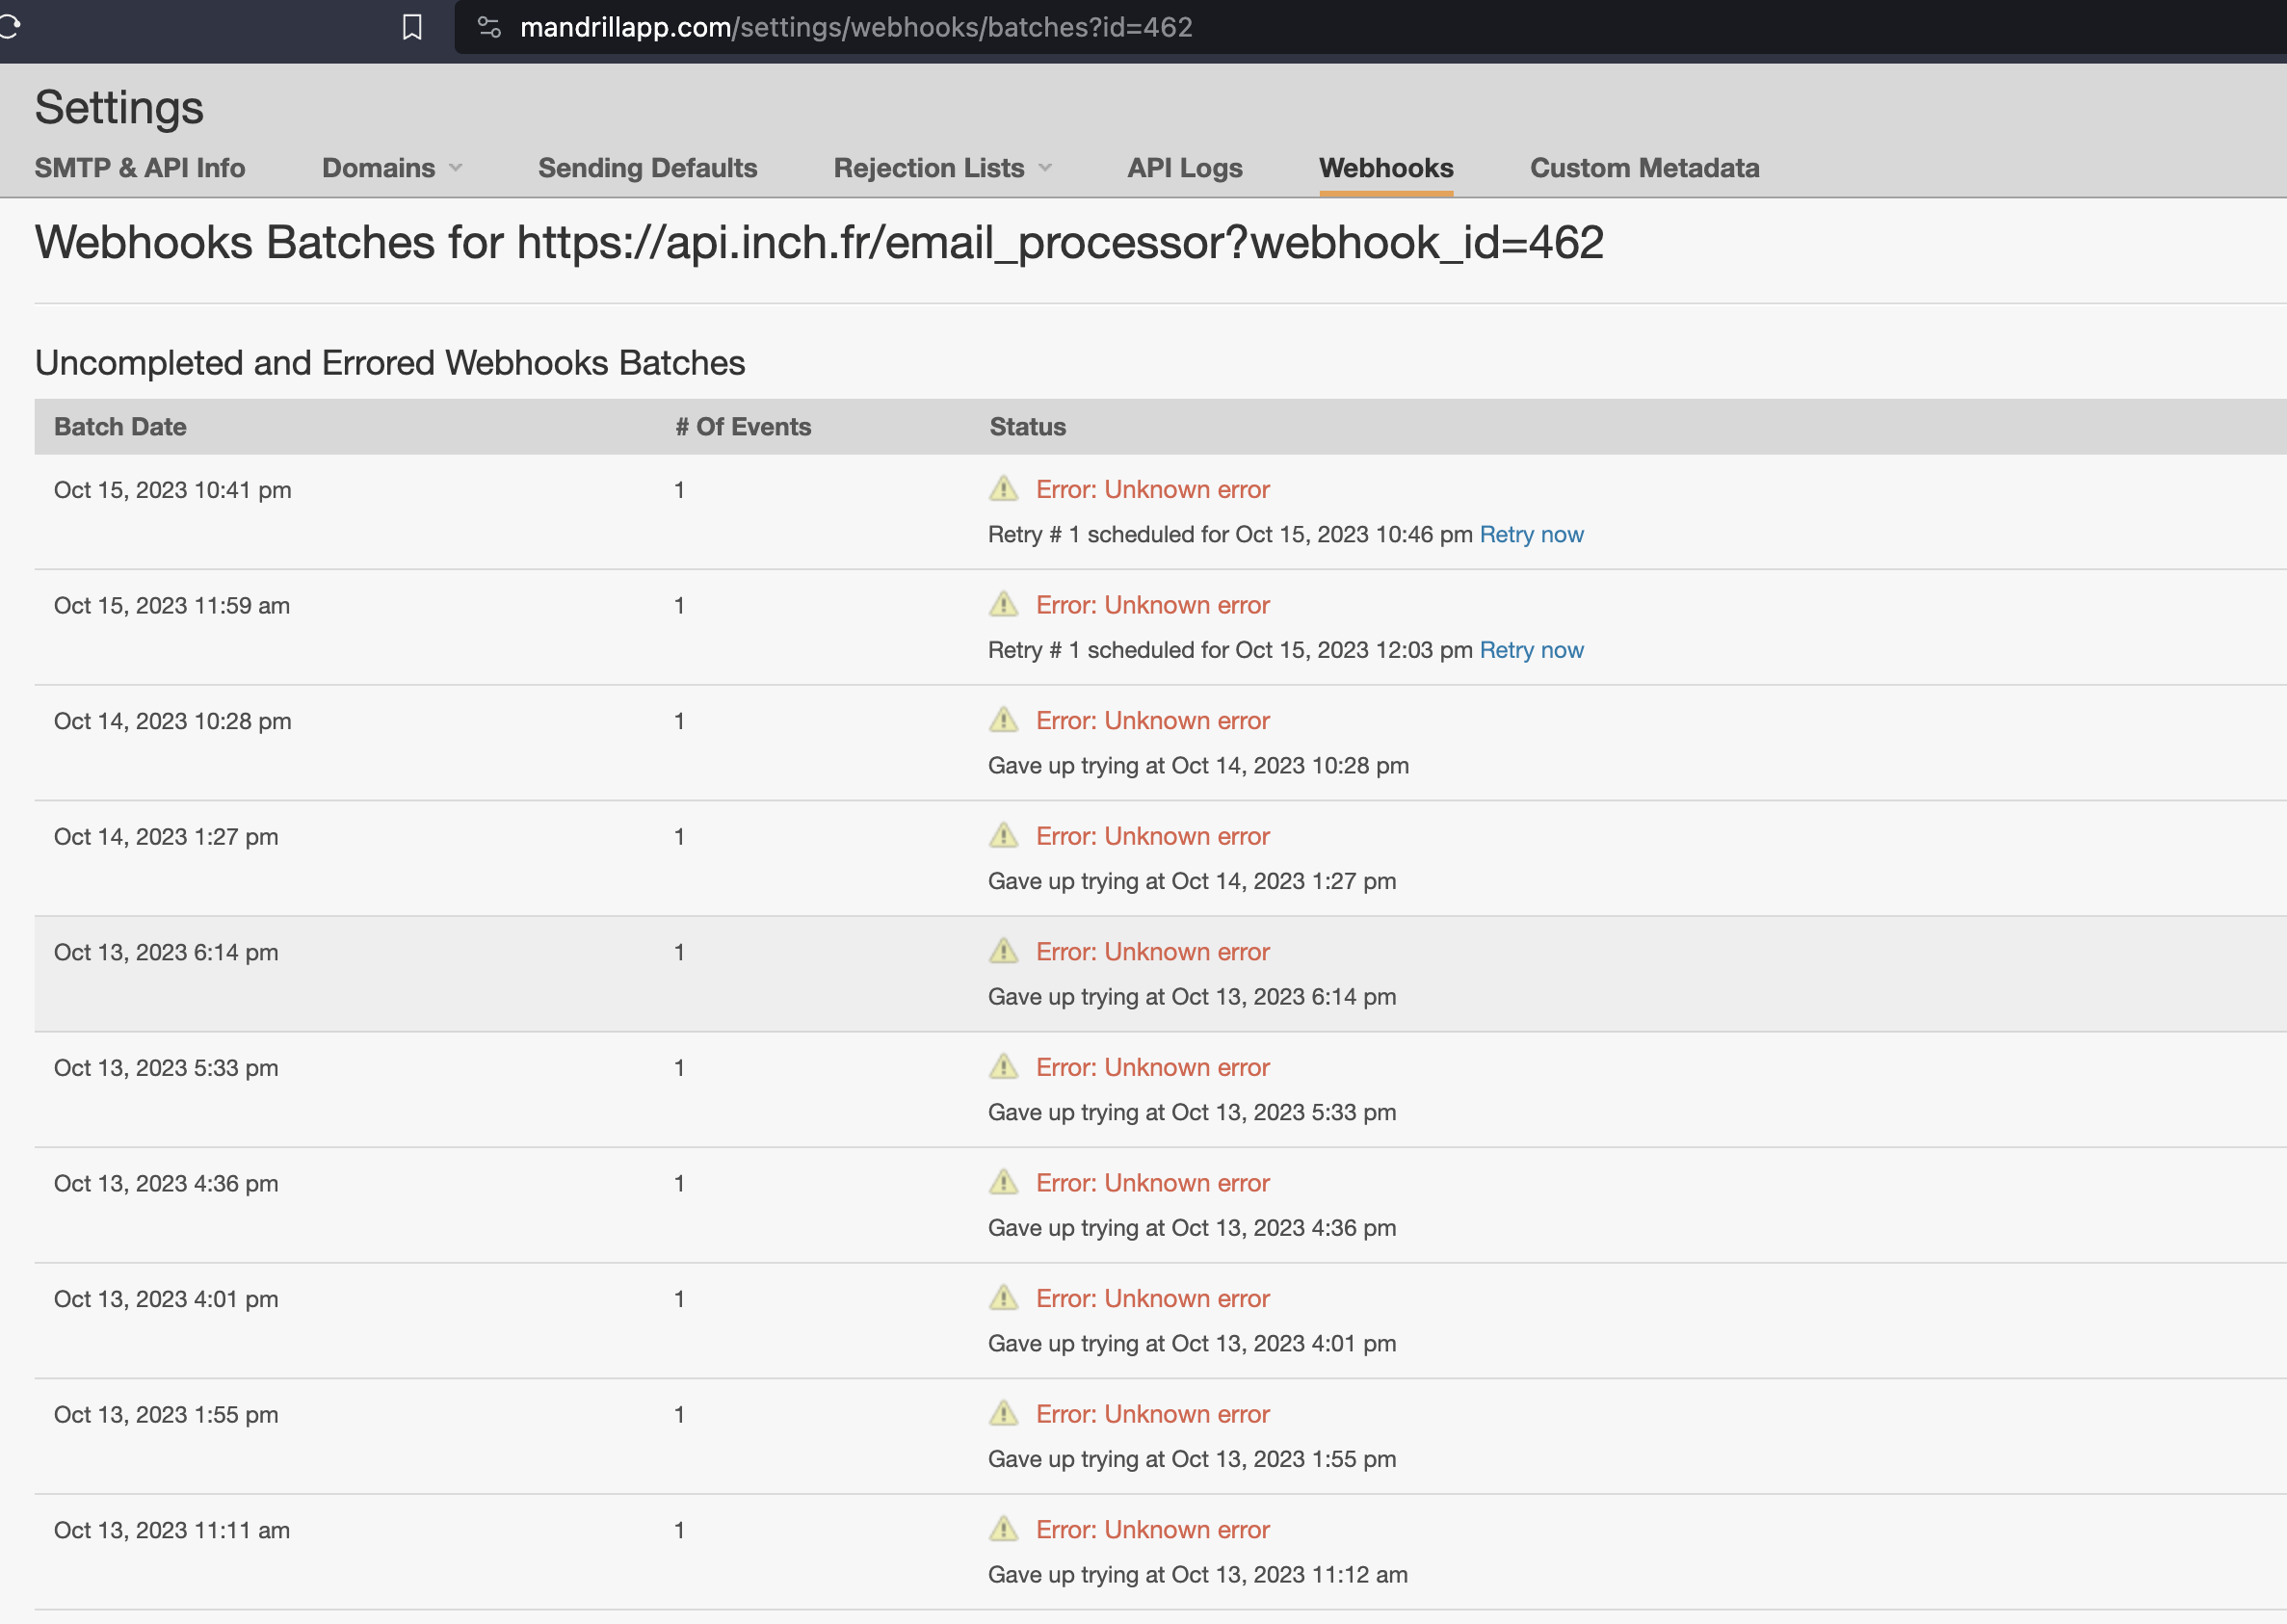Click batch date Oct 14, 2023 10:28 pm

click(x=172, y=721)
